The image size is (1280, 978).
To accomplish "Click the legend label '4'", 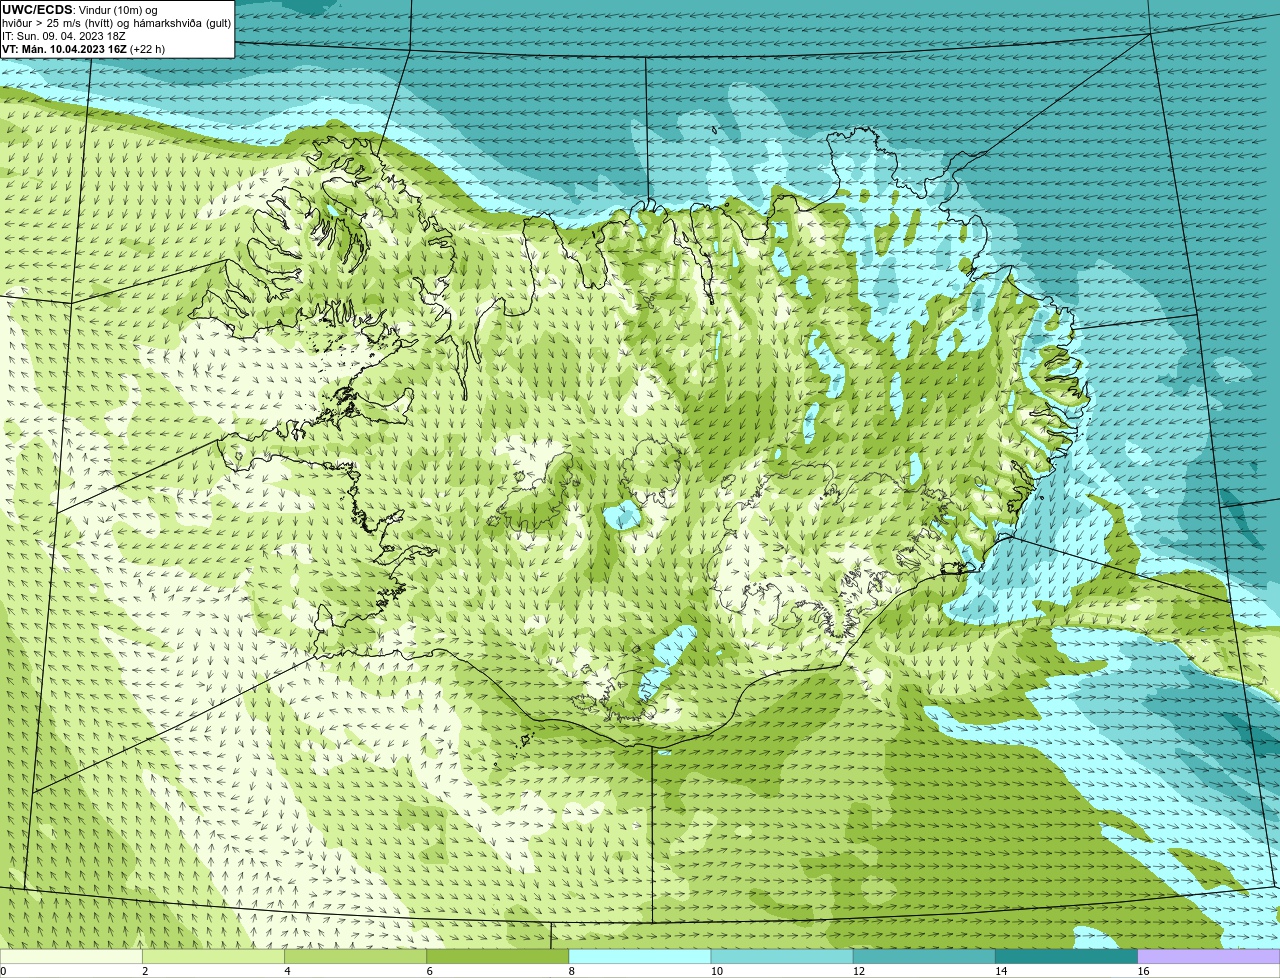I will click(x=287, y=971).
